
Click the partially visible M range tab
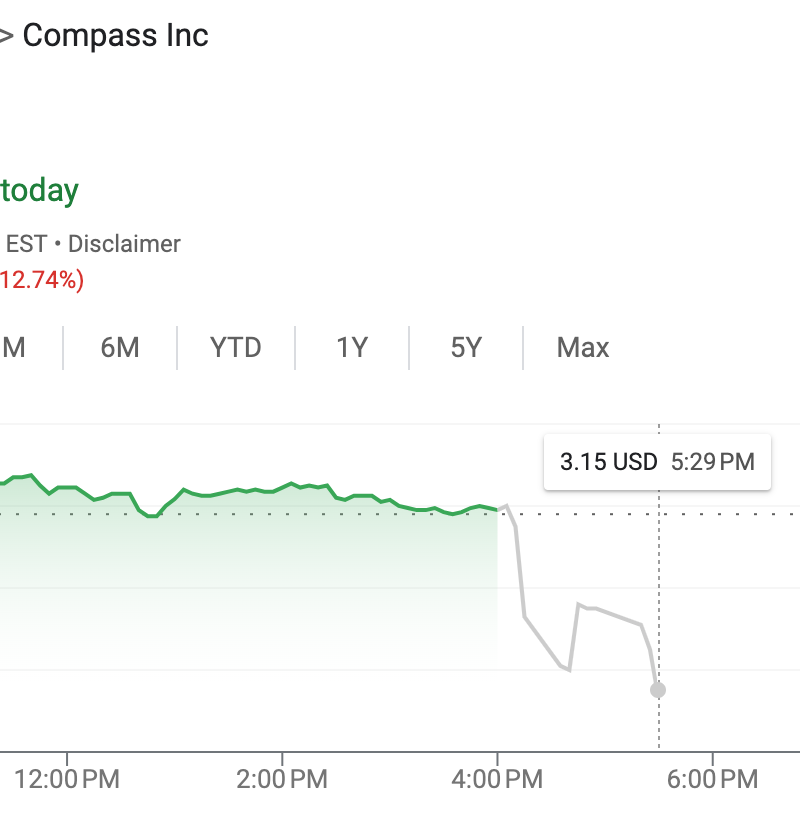click(14, 348)
